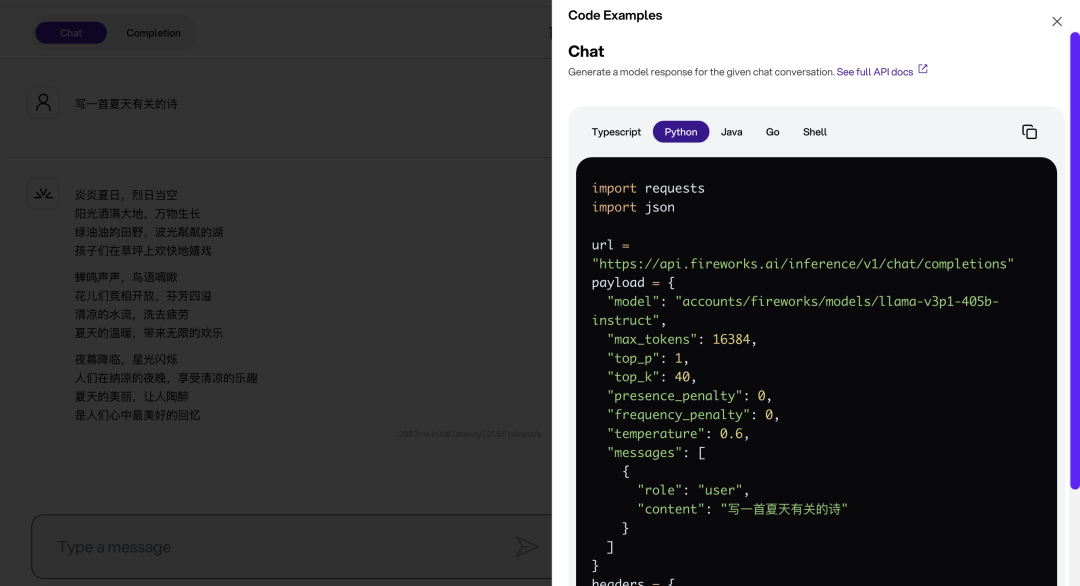Image resolution: width=1080 pixels, height=586 pixels.
Task: Click the purple vertical scrollbar in the panel
Action: (1074, 260)
